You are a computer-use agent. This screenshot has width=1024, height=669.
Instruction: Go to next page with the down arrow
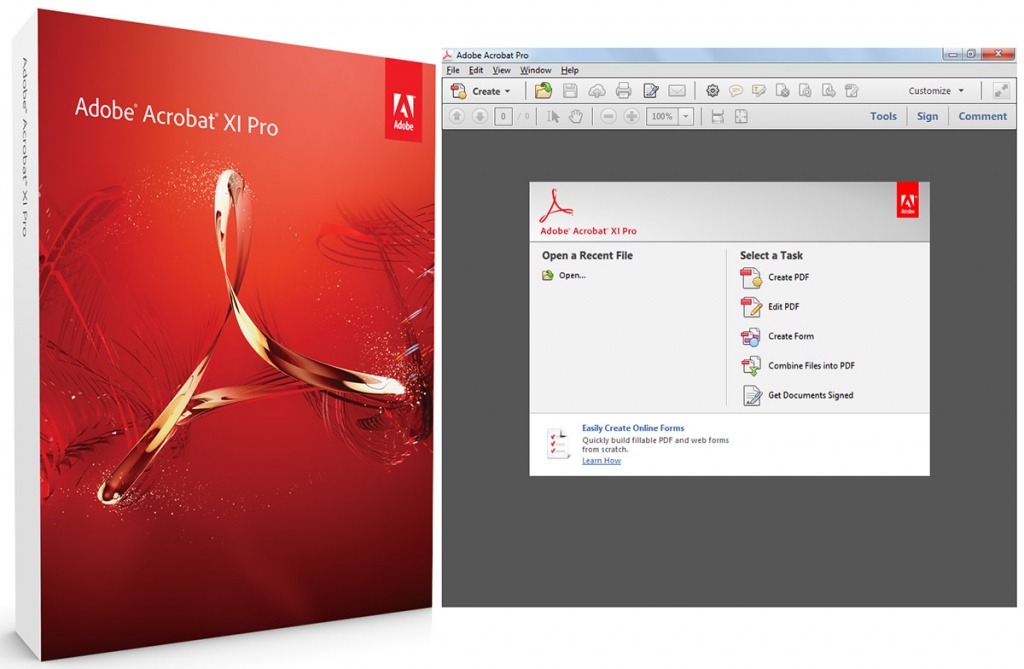point(480,116)
